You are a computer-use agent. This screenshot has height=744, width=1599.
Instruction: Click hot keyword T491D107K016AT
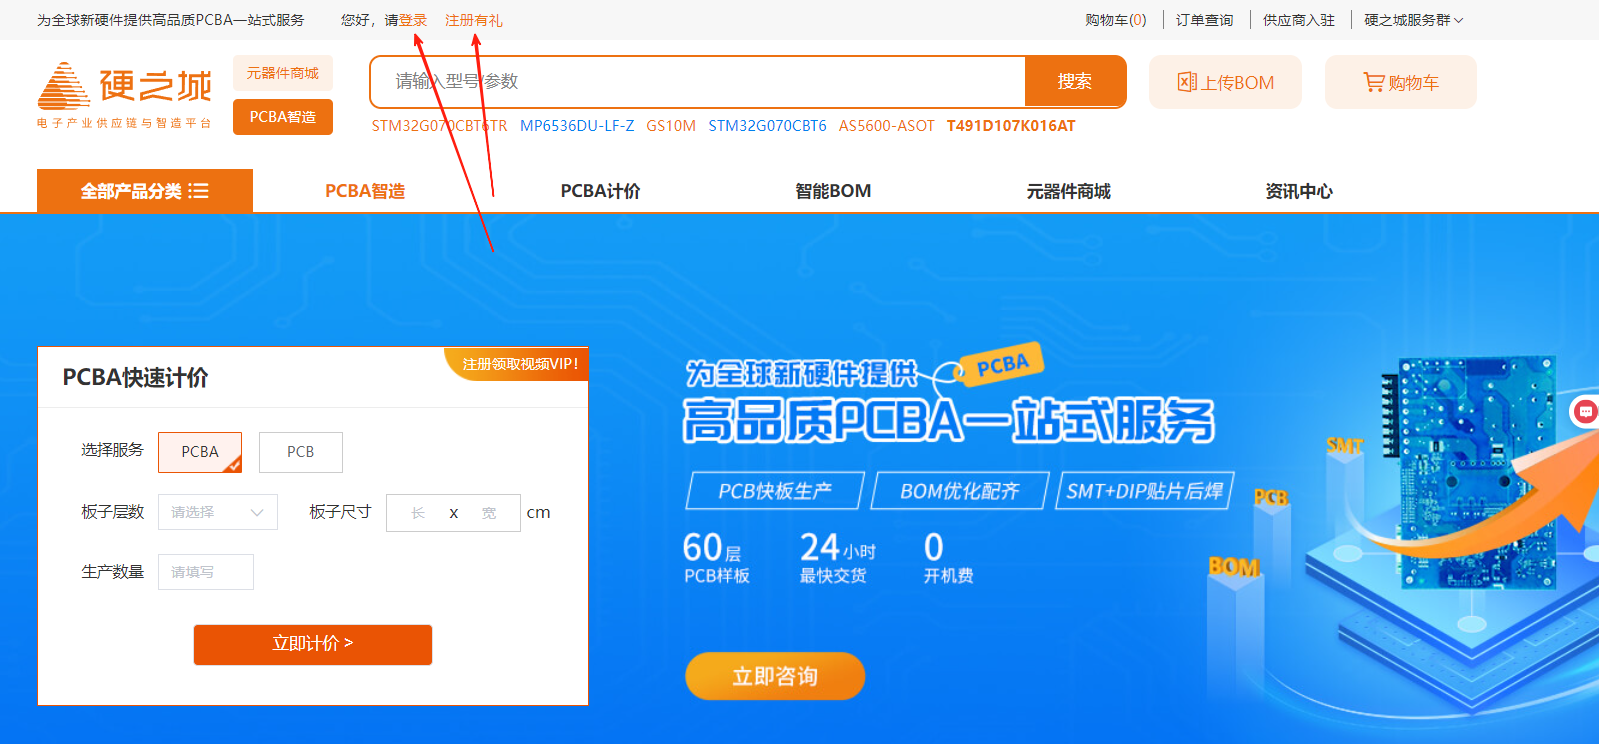click(x=1011, y=126)
